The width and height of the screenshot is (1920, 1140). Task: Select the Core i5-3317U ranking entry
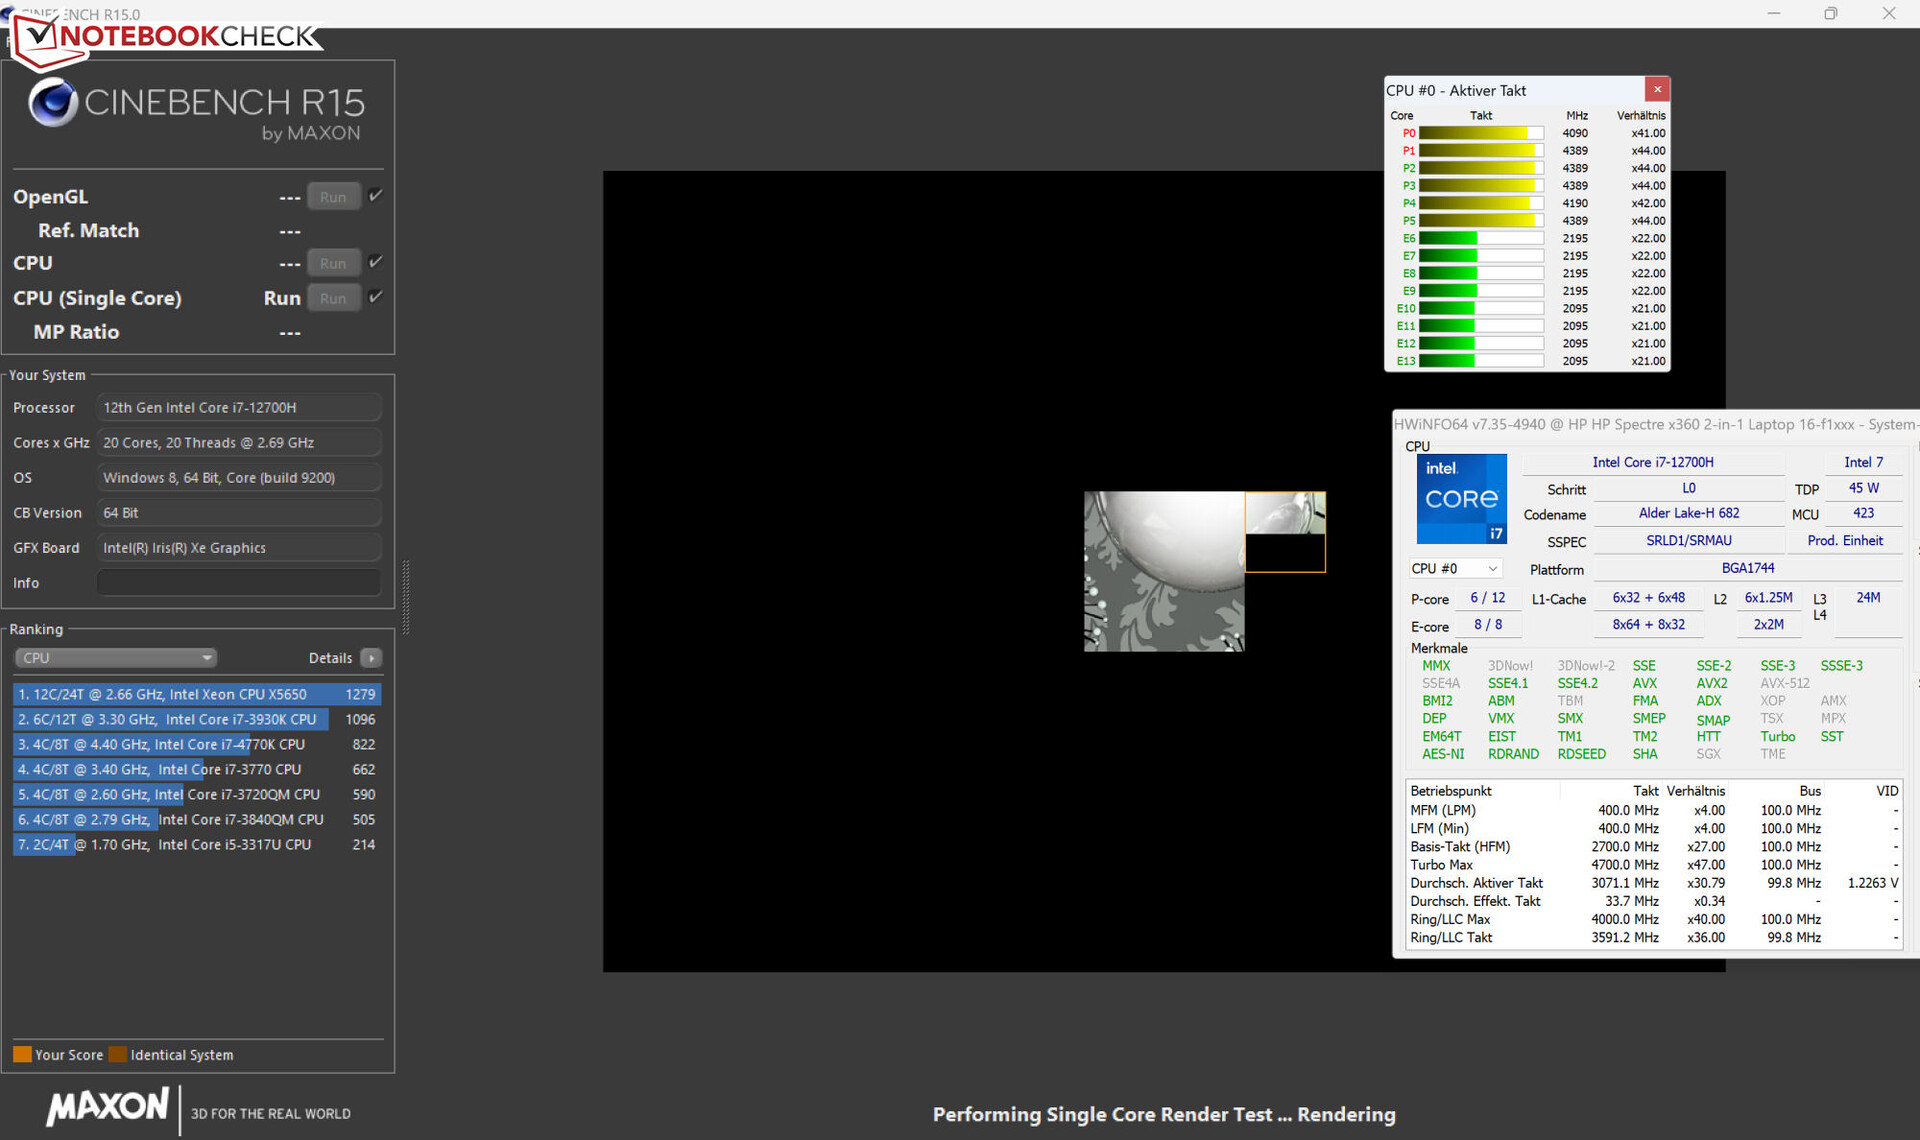(x=196, y=844)
